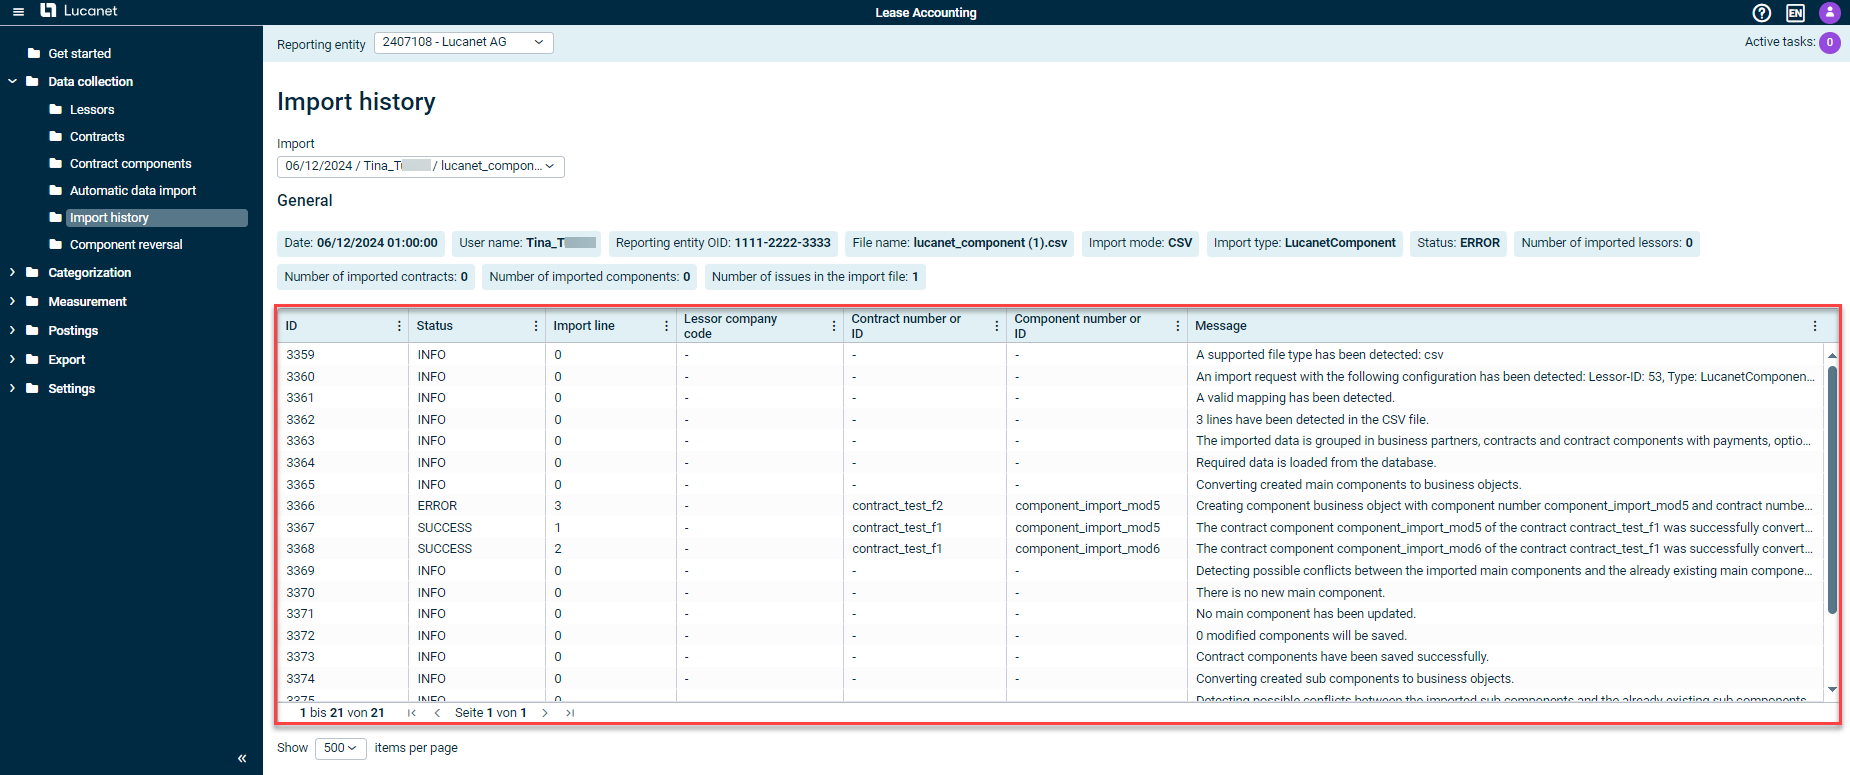Open the Reporting entity dropdown
The height and width of the screenshot is (775, 1850).
[464, 42]
